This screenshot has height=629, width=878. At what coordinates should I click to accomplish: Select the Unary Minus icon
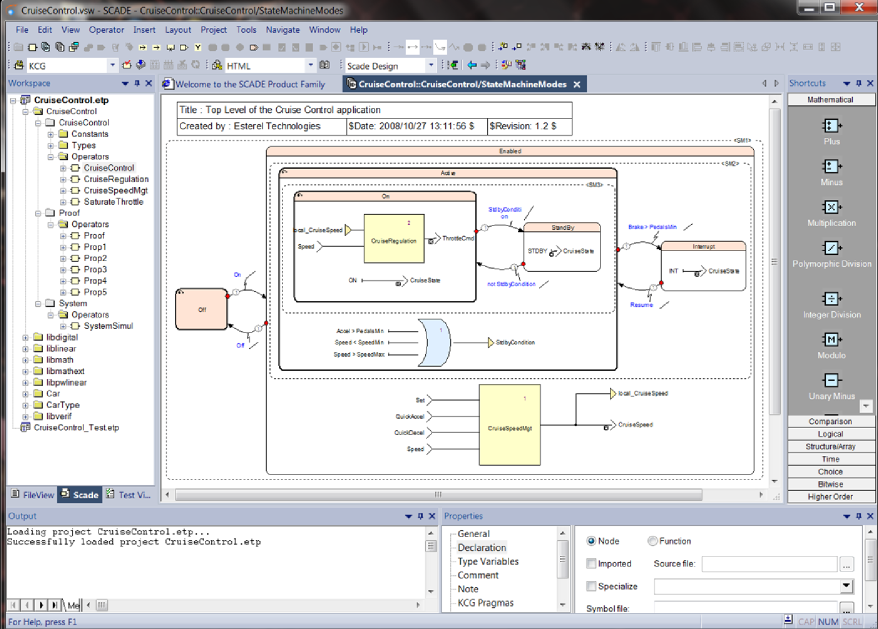pyautogui.click(x=831, y=381)
